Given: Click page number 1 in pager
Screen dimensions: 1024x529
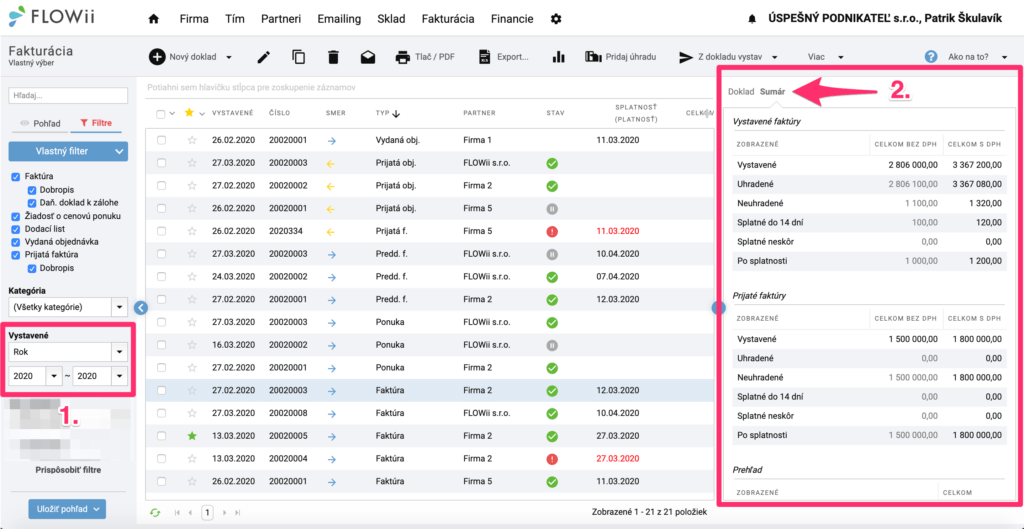Looking at the screenshot, I should pos(207,513).
